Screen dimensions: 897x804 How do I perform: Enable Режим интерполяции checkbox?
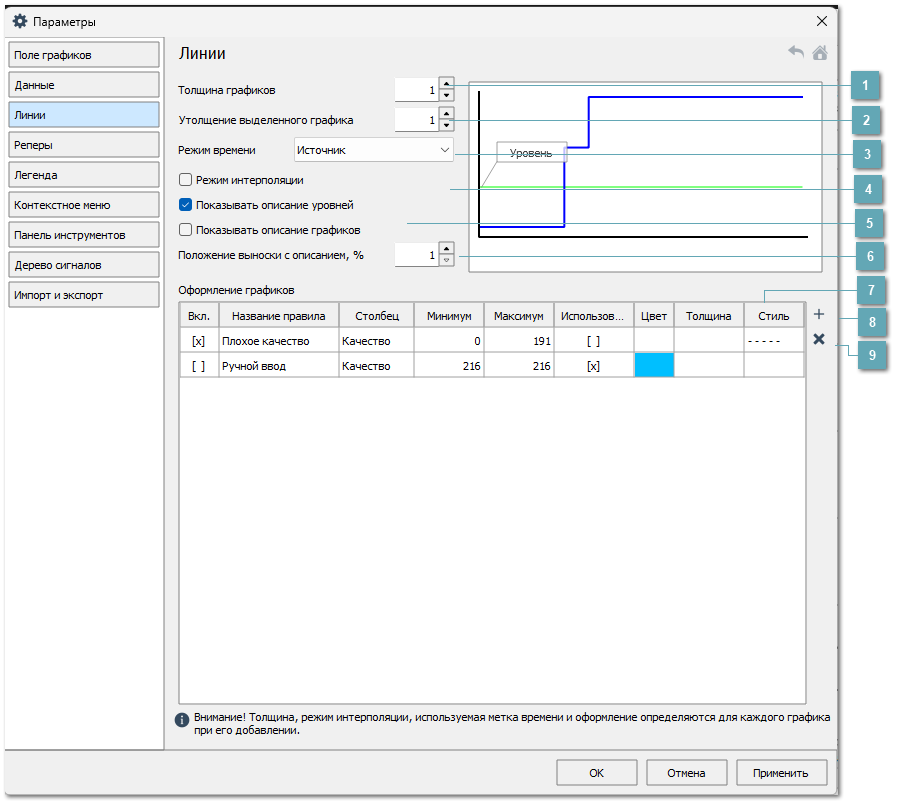[185, 180]
